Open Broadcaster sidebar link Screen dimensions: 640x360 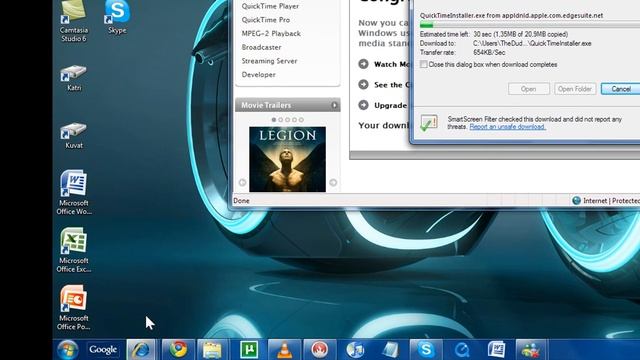261,47
